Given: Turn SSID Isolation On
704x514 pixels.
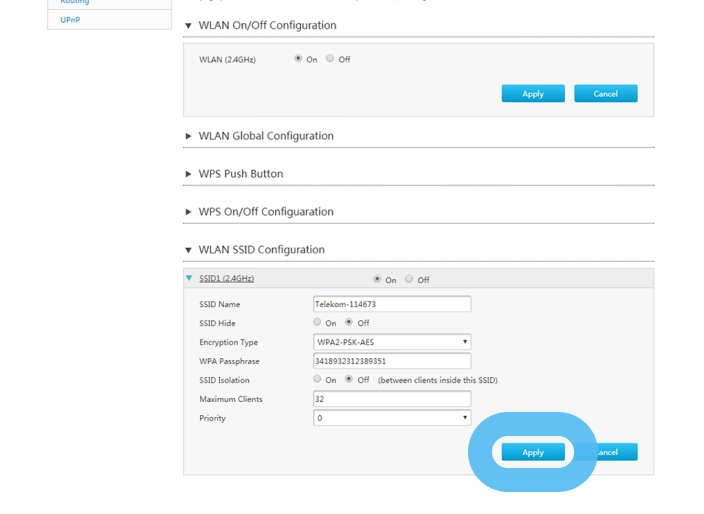Looking at the screenshot, I should pyautogui.click(x=318, y=379).
